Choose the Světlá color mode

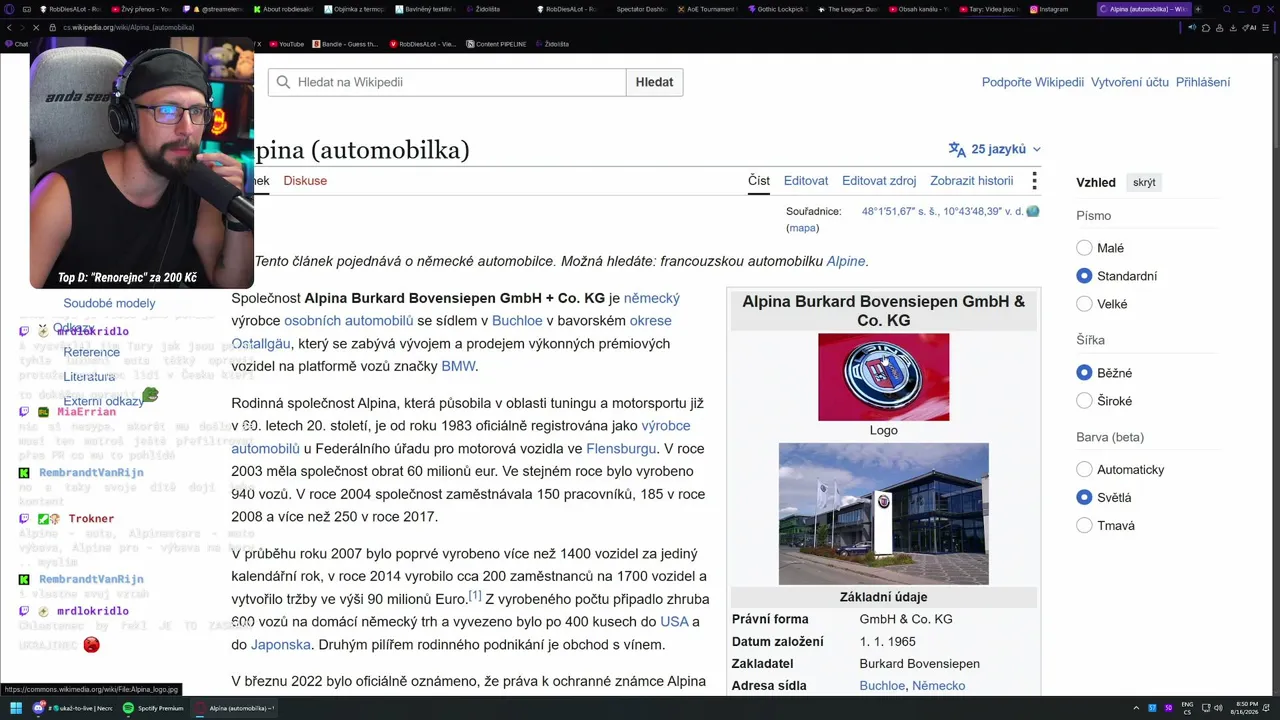tap(1084, 498)
